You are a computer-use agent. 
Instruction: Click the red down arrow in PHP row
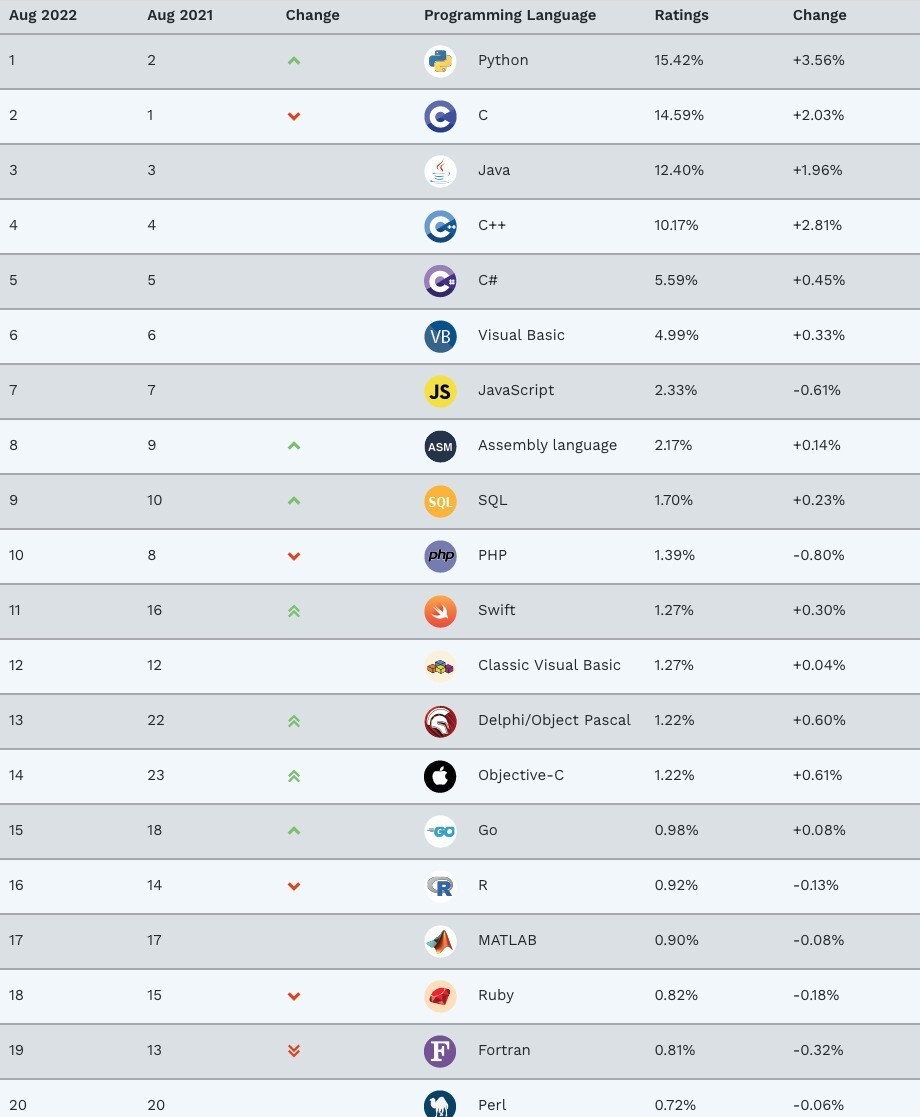pyautogui.click(x=294, y=556)
